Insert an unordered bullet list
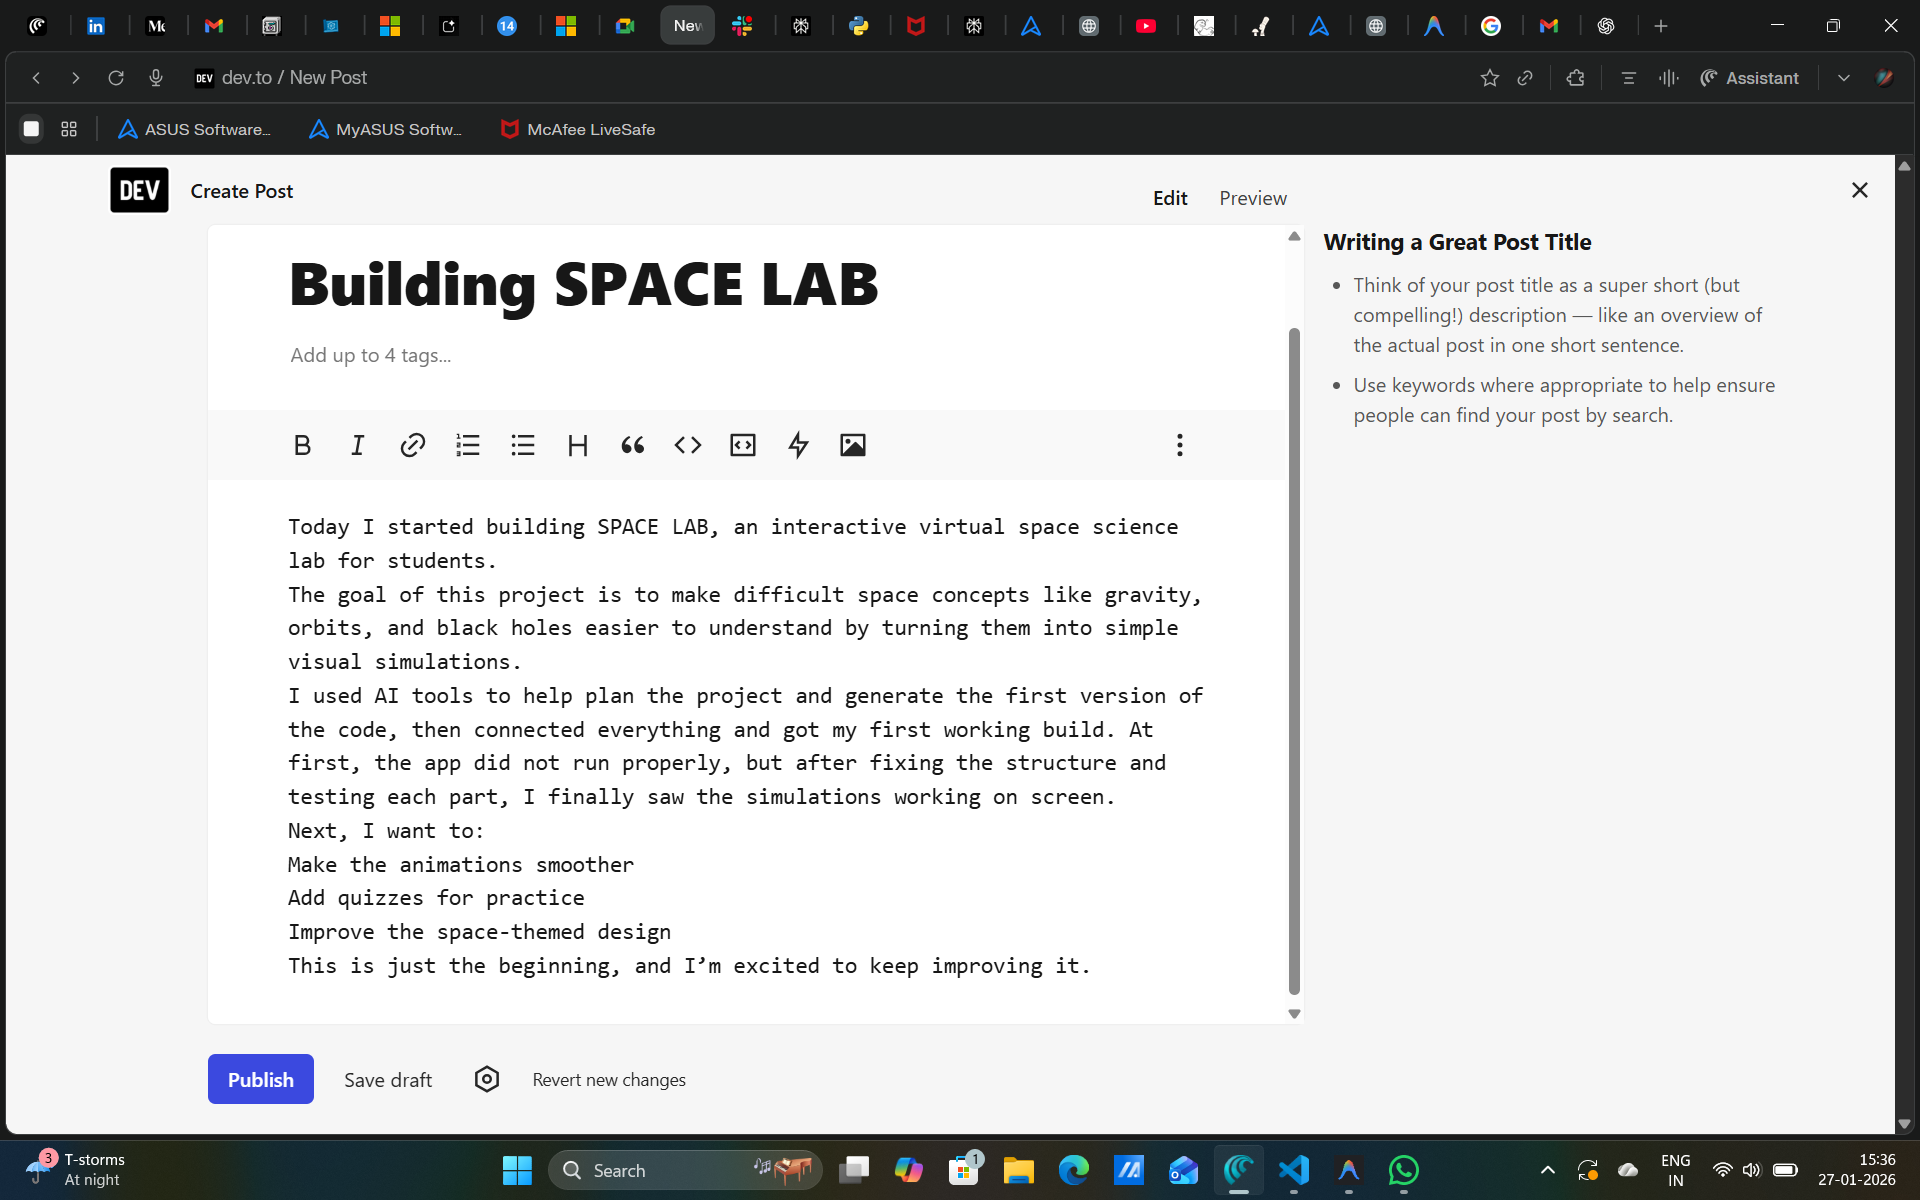1920x1200 pixels. pos(522,445)
